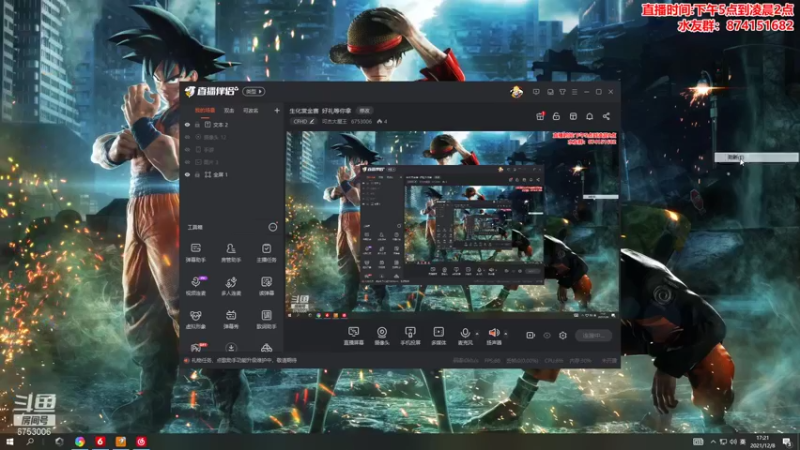Viewport: 800px width, 450px height.
Task: Add a 多媒体 multimedia source
Action: (x=438, y=336)
